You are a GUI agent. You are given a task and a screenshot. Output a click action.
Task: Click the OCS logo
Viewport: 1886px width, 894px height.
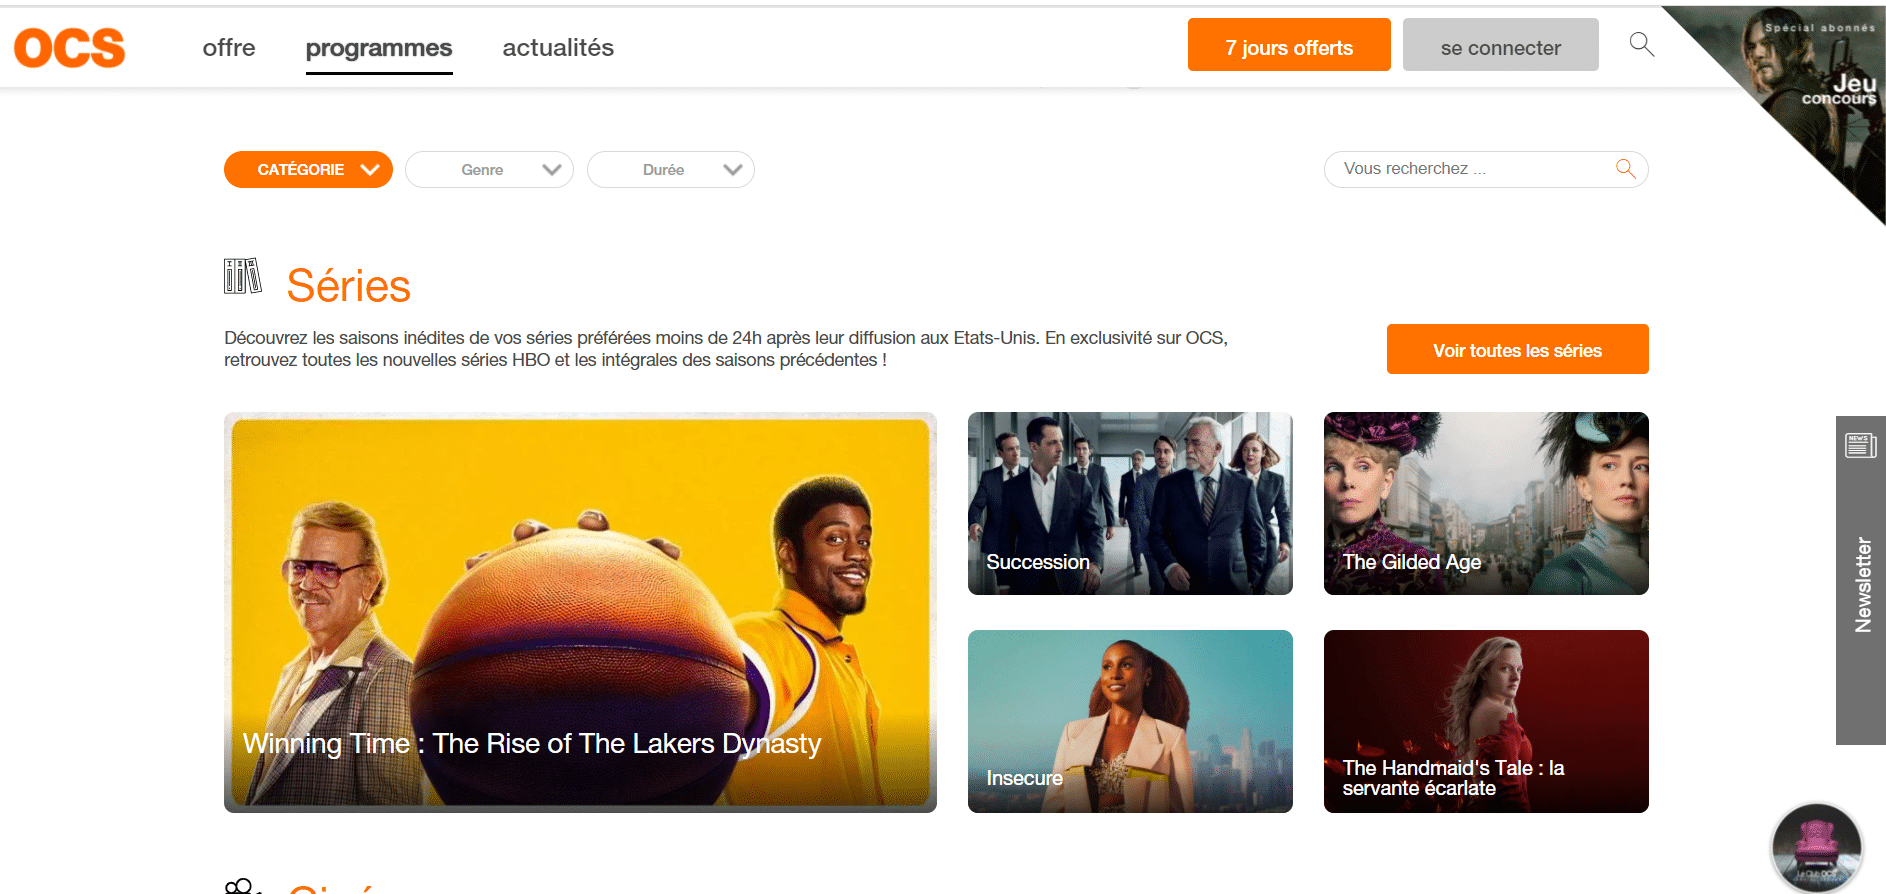[x=70, y=48]
